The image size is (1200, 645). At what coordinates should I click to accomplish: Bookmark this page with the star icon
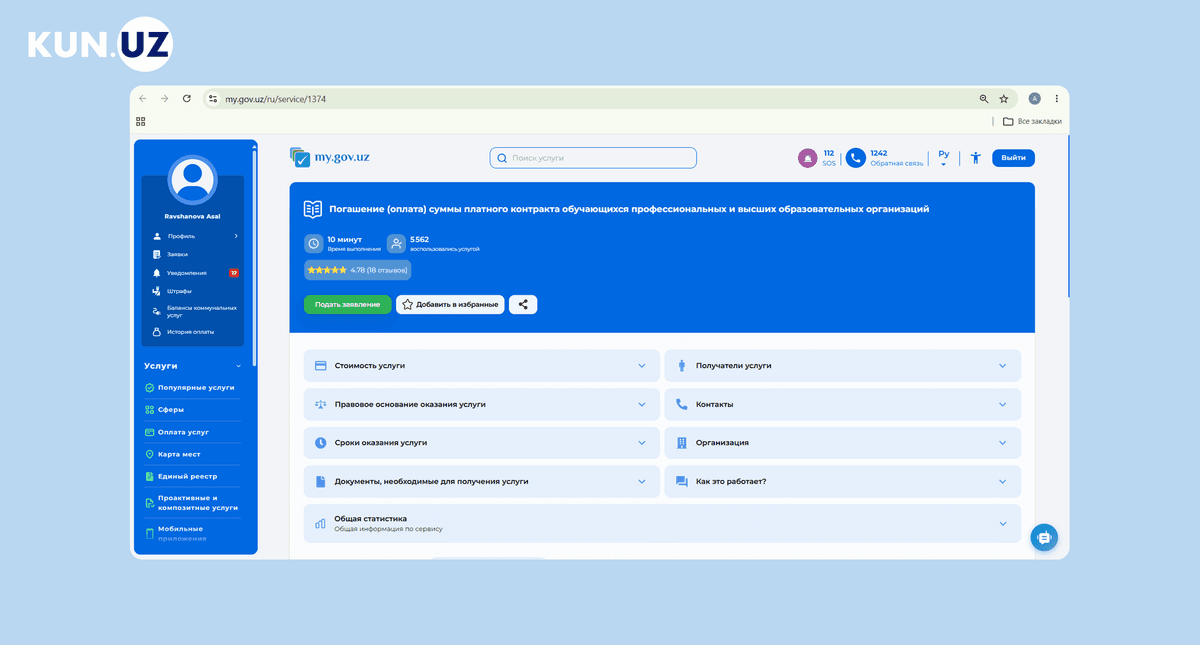[x=1004, y=99]
